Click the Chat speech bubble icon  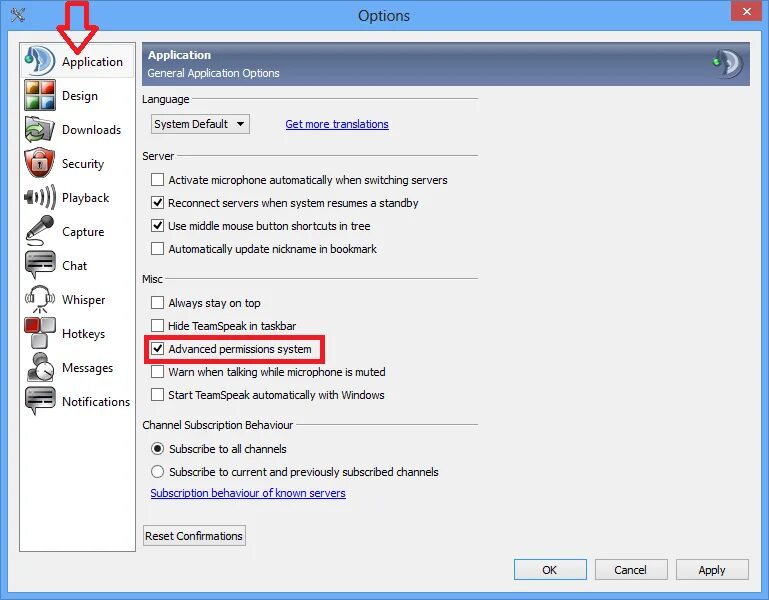tap(40, 265)
